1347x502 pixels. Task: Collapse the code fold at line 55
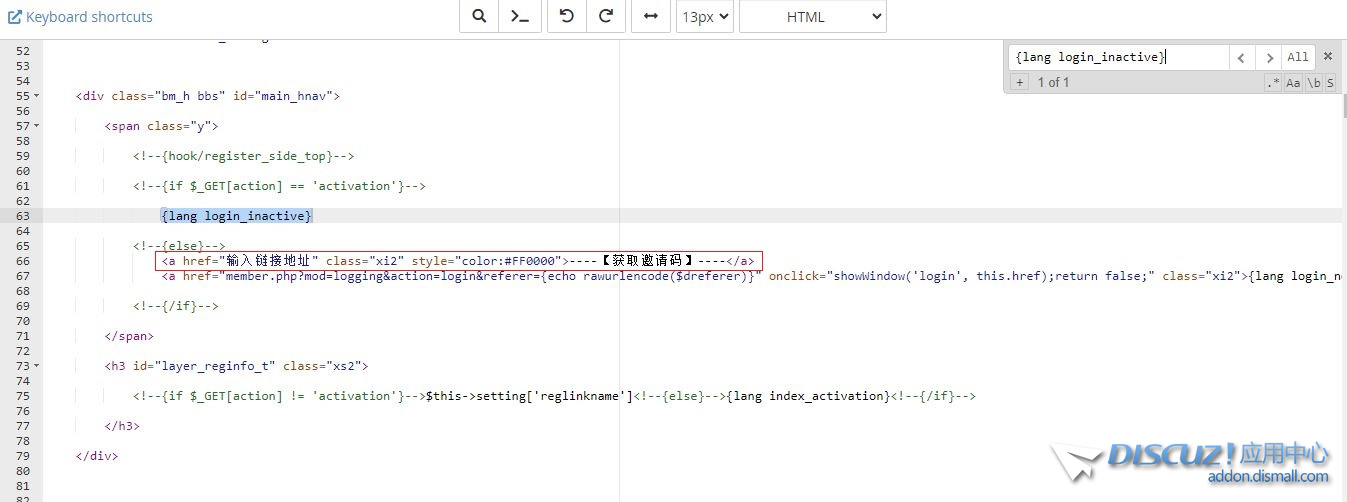37,96
